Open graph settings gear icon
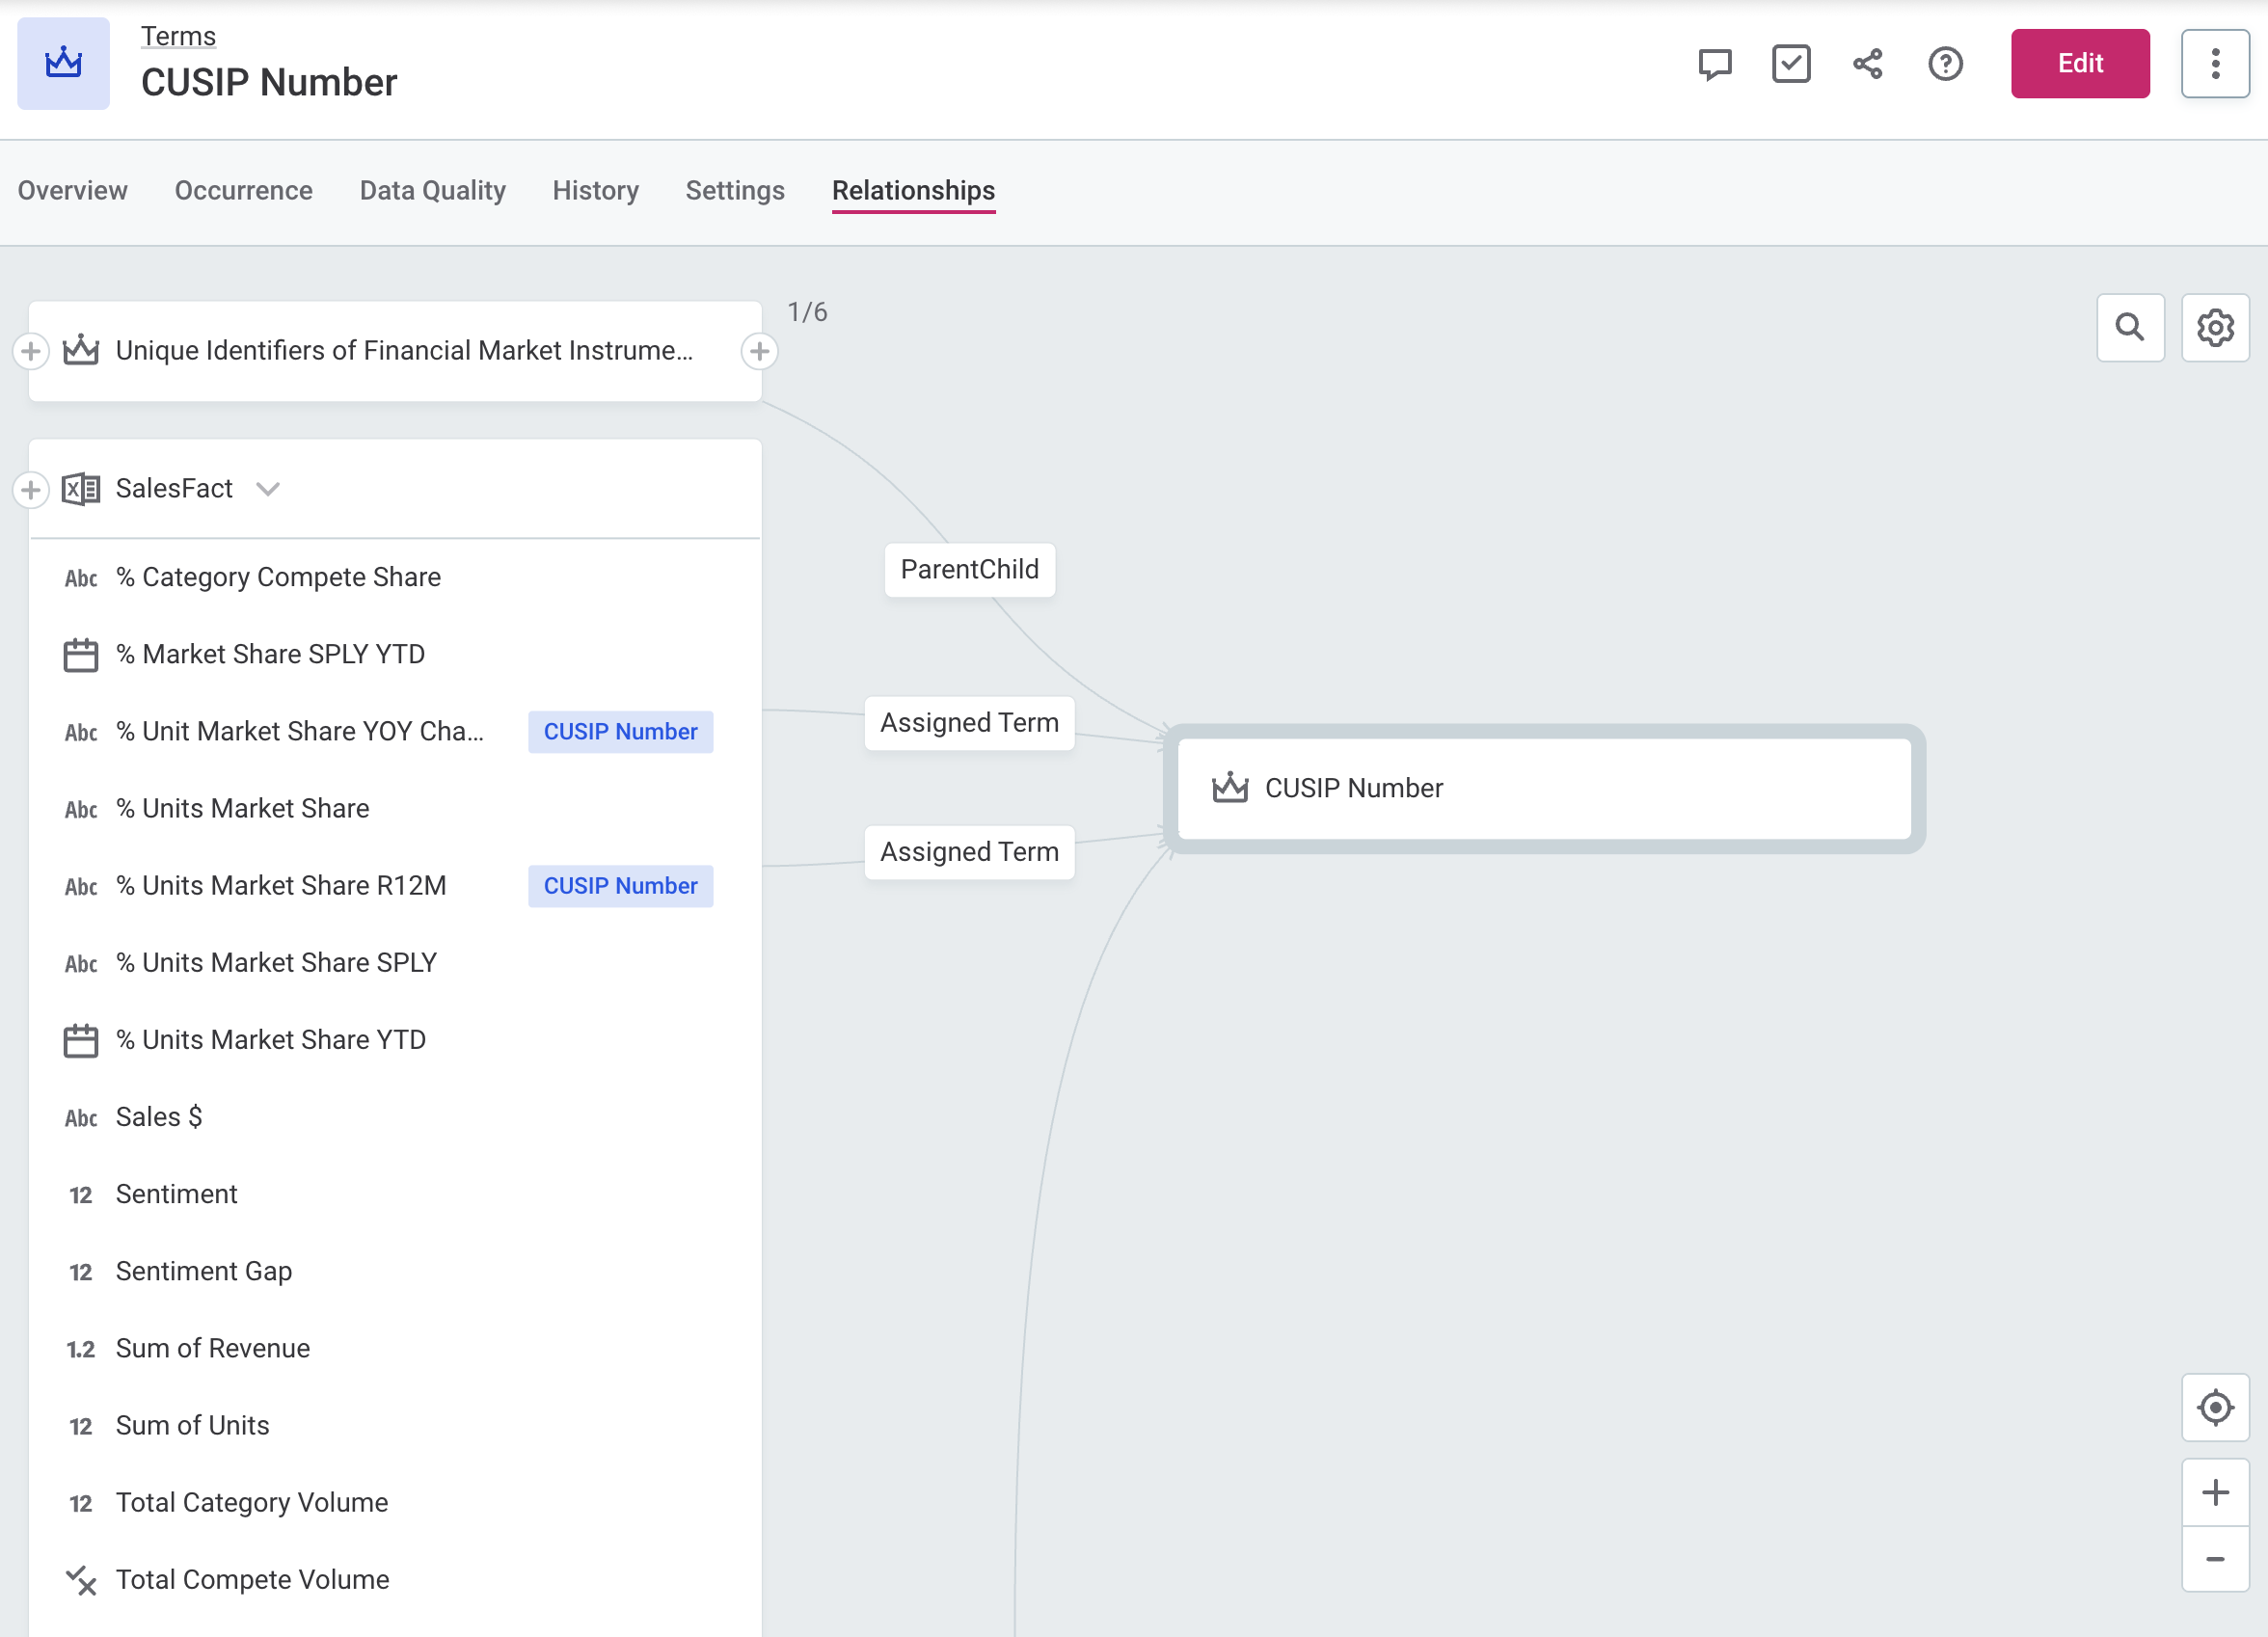Screen dimensions: 2268x1637 click(x=2214, y=327)
